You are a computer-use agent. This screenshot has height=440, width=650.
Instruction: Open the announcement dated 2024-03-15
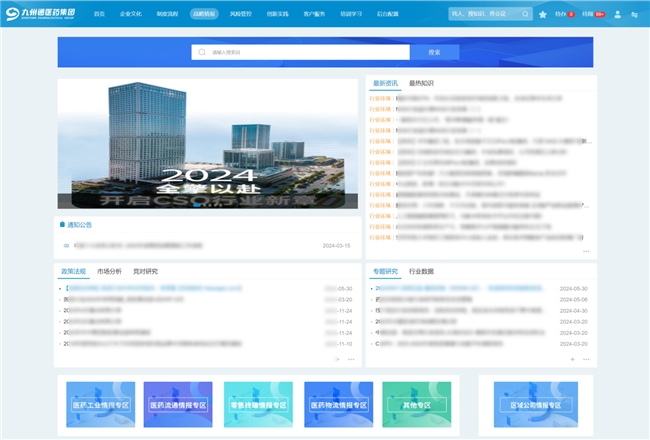point(207,246)
